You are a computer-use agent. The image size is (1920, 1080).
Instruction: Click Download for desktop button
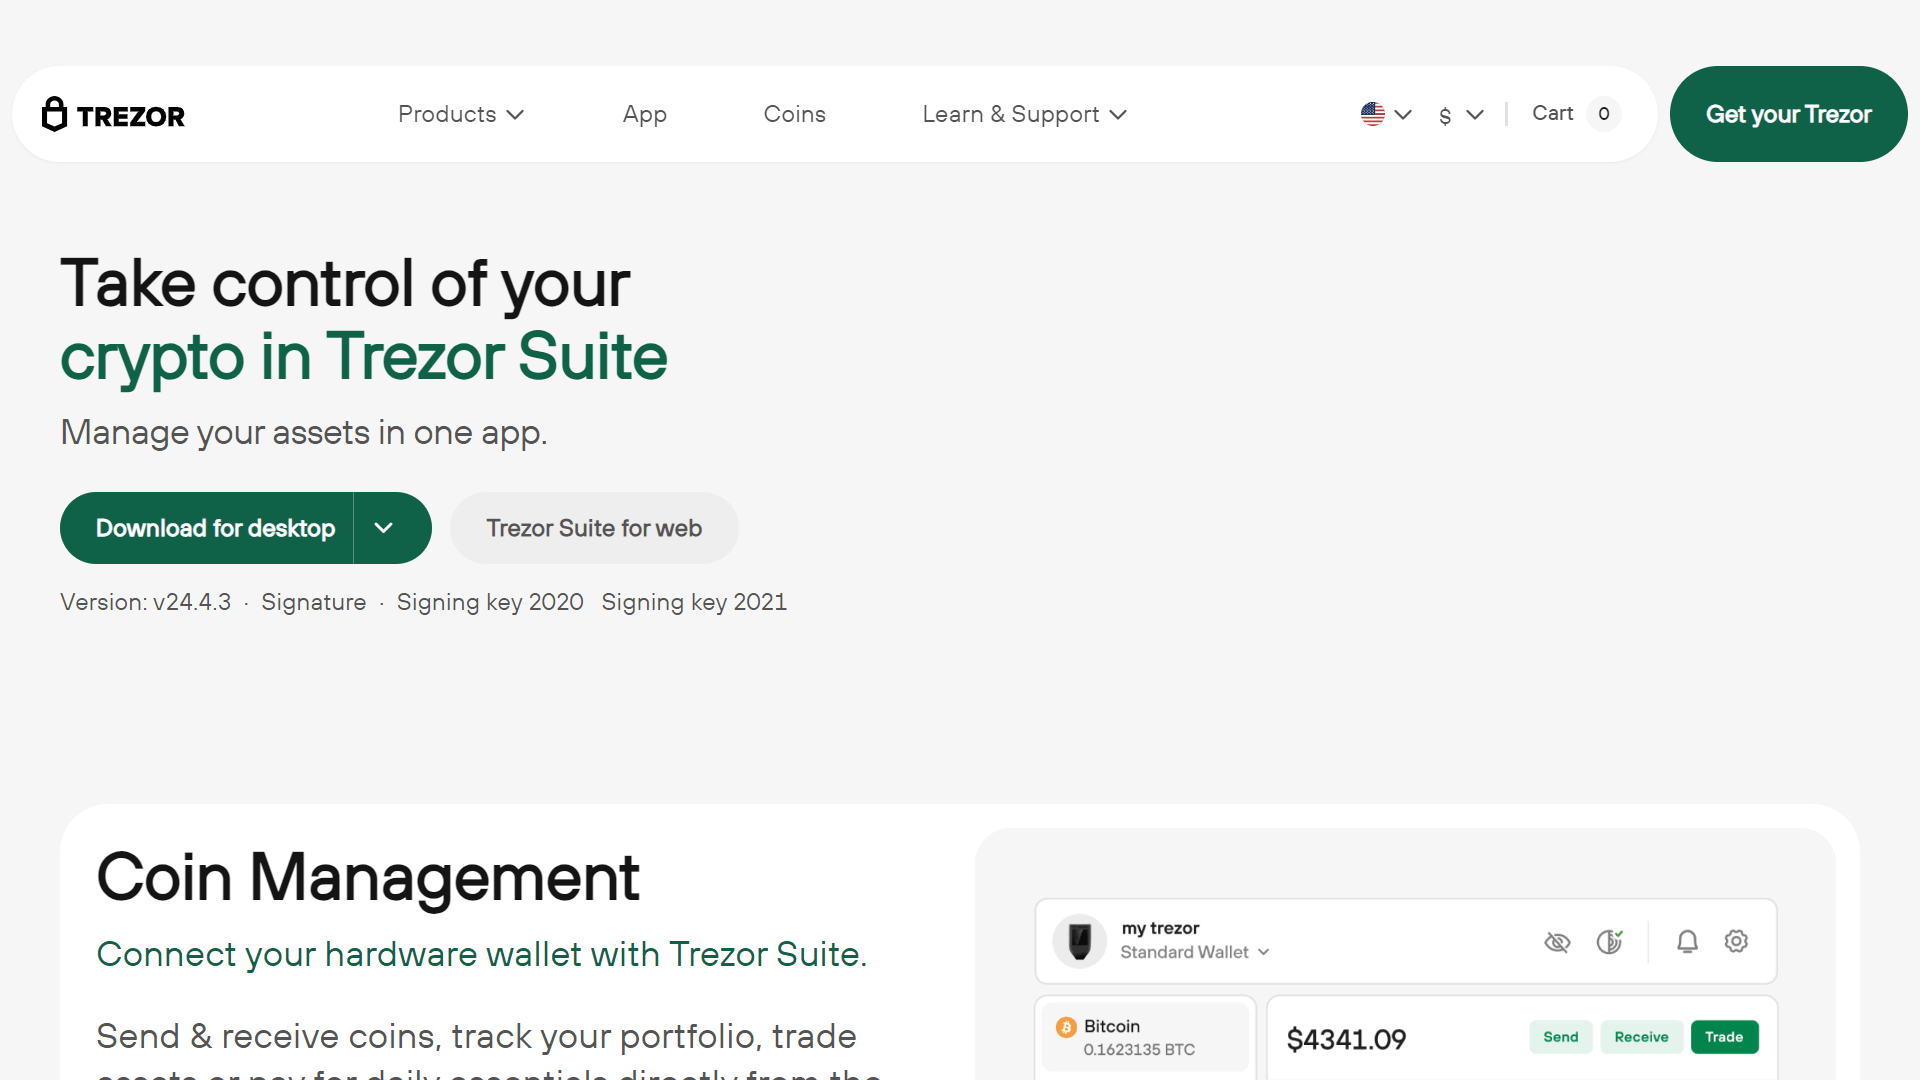pyautogui.click(x=215, y=528)
